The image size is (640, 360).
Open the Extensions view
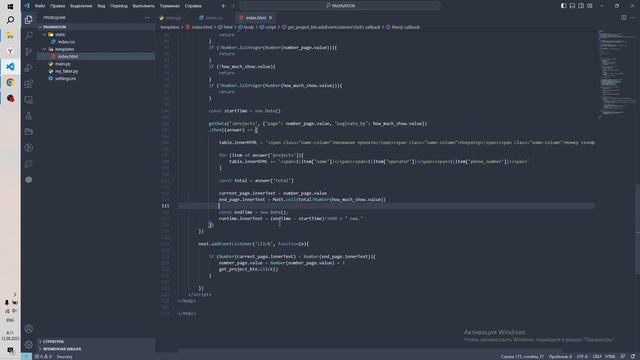pos(29,84)
